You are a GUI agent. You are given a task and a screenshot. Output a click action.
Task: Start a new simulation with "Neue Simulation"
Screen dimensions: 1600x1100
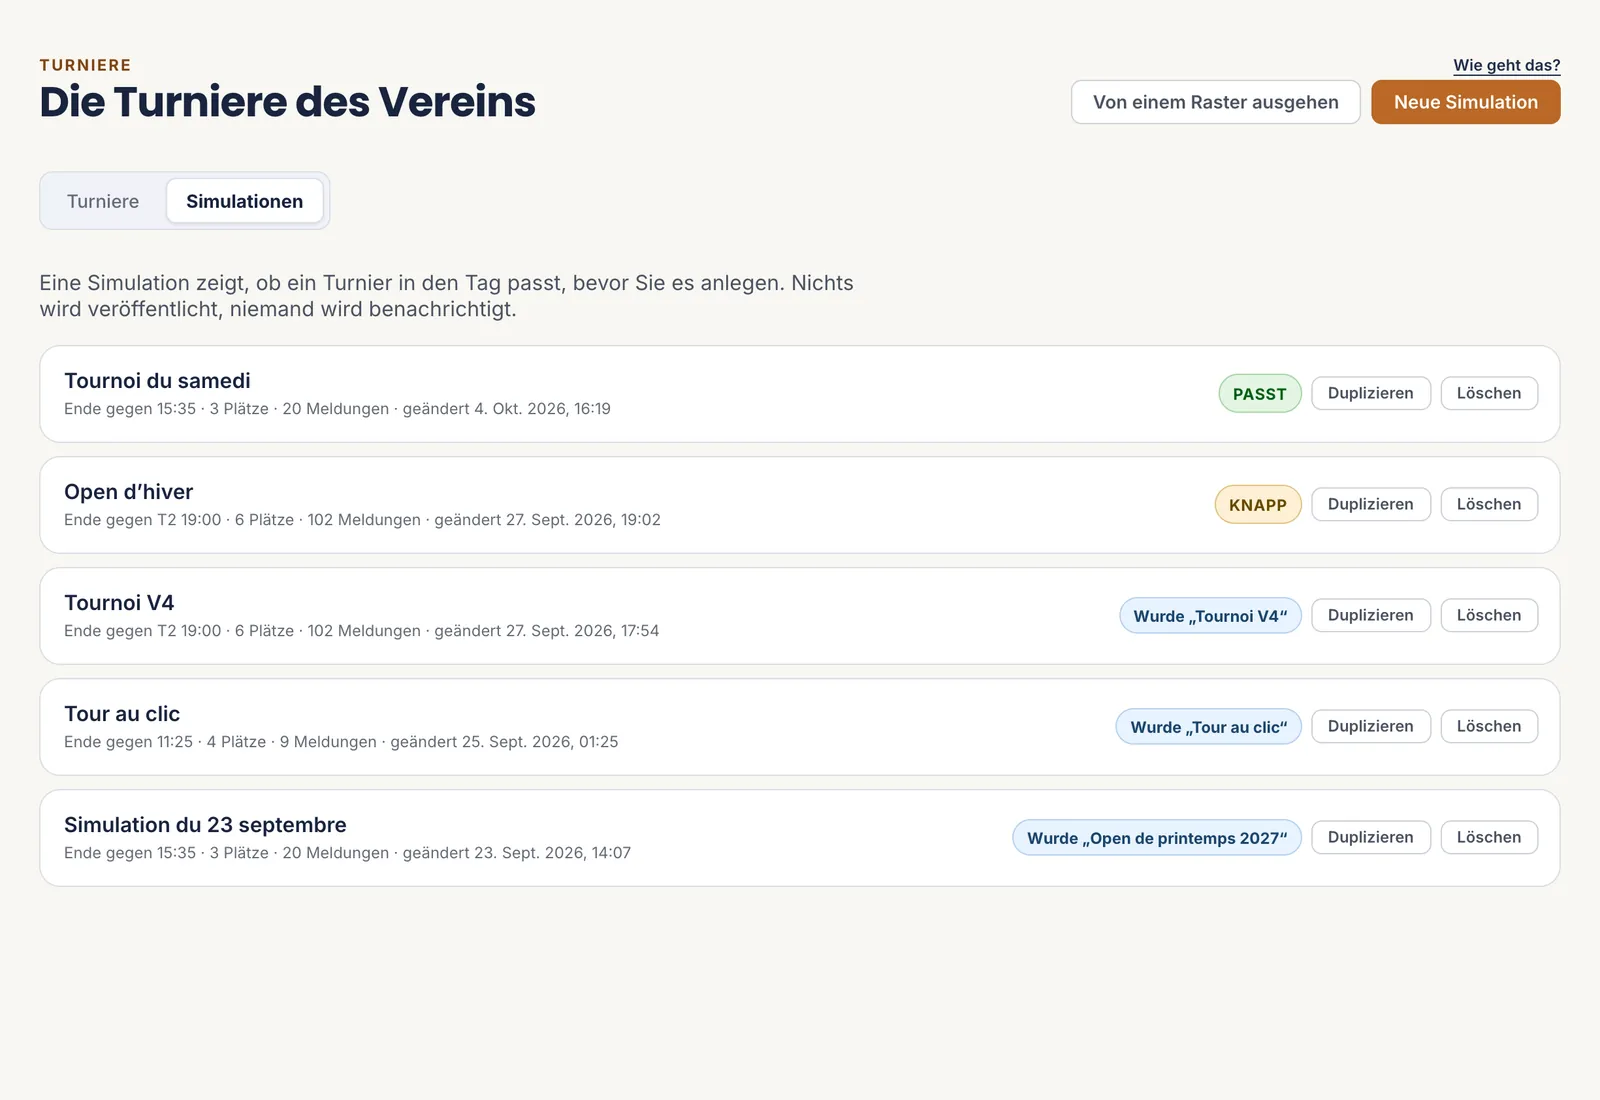tap(1465, 102)
